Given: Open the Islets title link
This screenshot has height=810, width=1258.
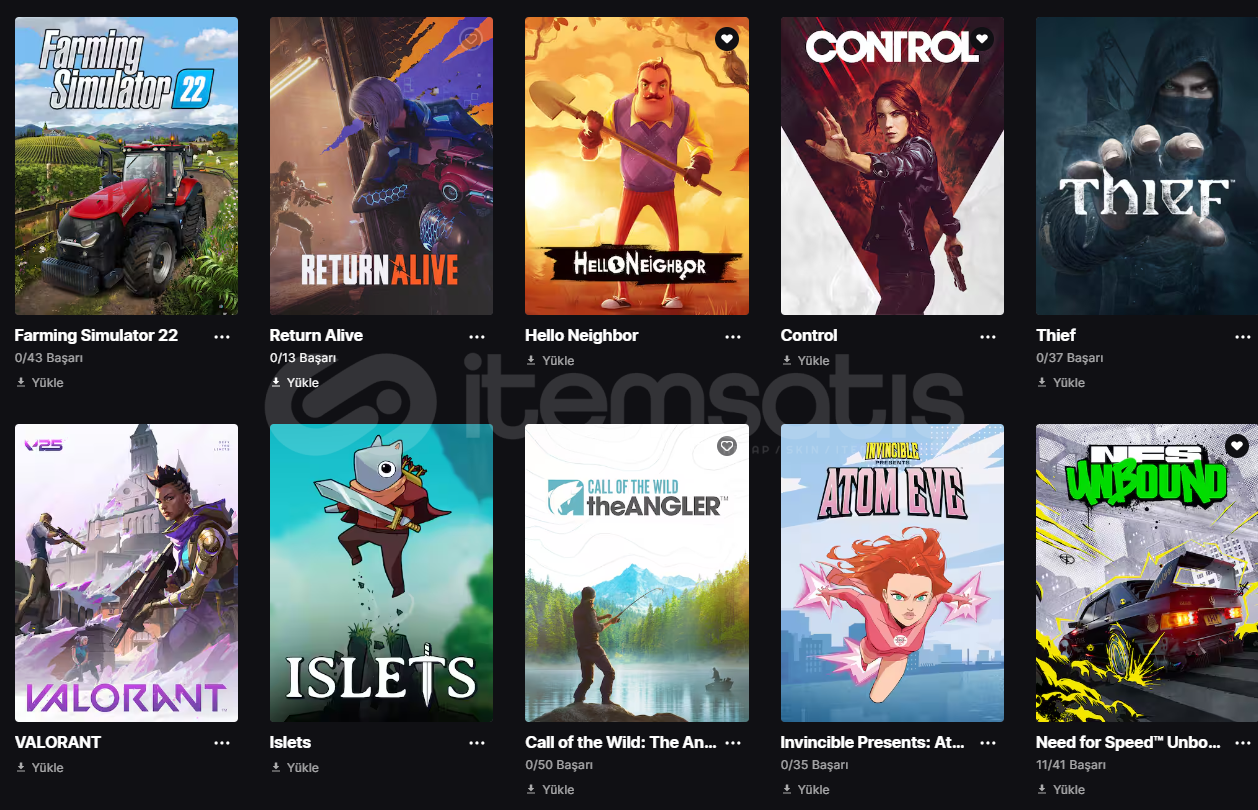Looking at the screenshot, I should pos(290,742).
